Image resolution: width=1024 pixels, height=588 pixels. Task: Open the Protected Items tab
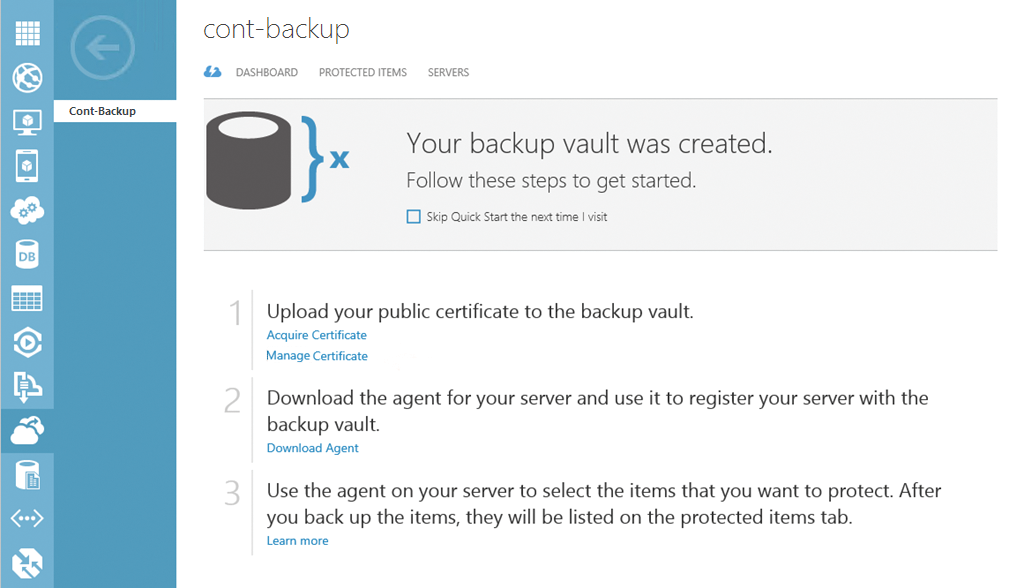pyautogui.click(x=362, y=72)
